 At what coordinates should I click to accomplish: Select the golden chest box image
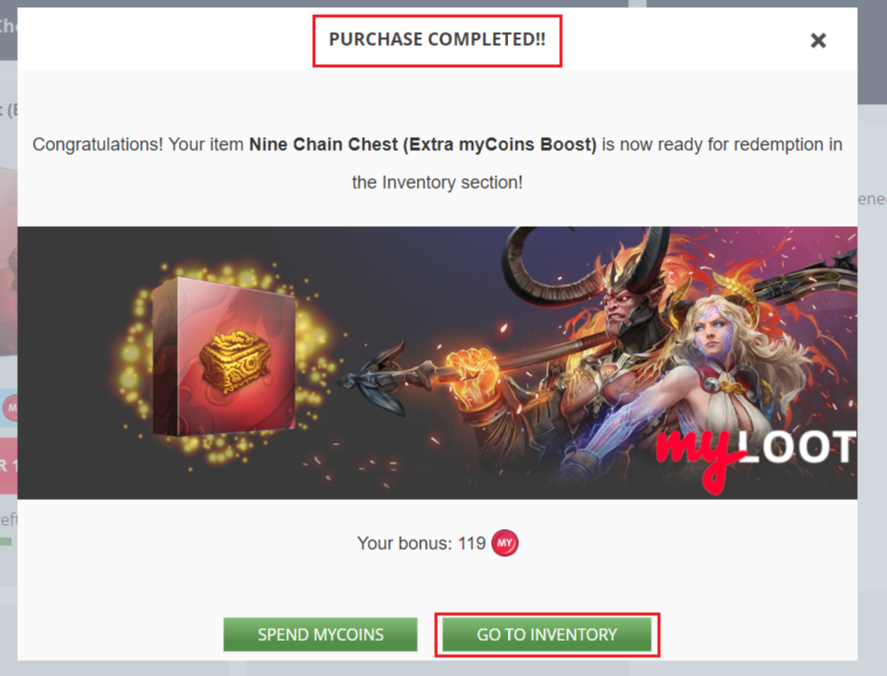223,358
